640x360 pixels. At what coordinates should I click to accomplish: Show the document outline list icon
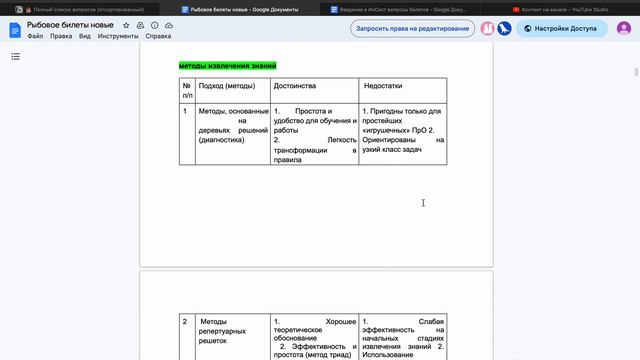16,57
